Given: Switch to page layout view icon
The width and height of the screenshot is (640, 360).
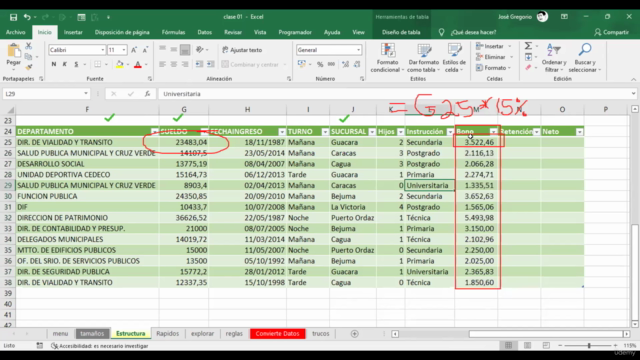Looking at the screenshot, I should 527,346.
